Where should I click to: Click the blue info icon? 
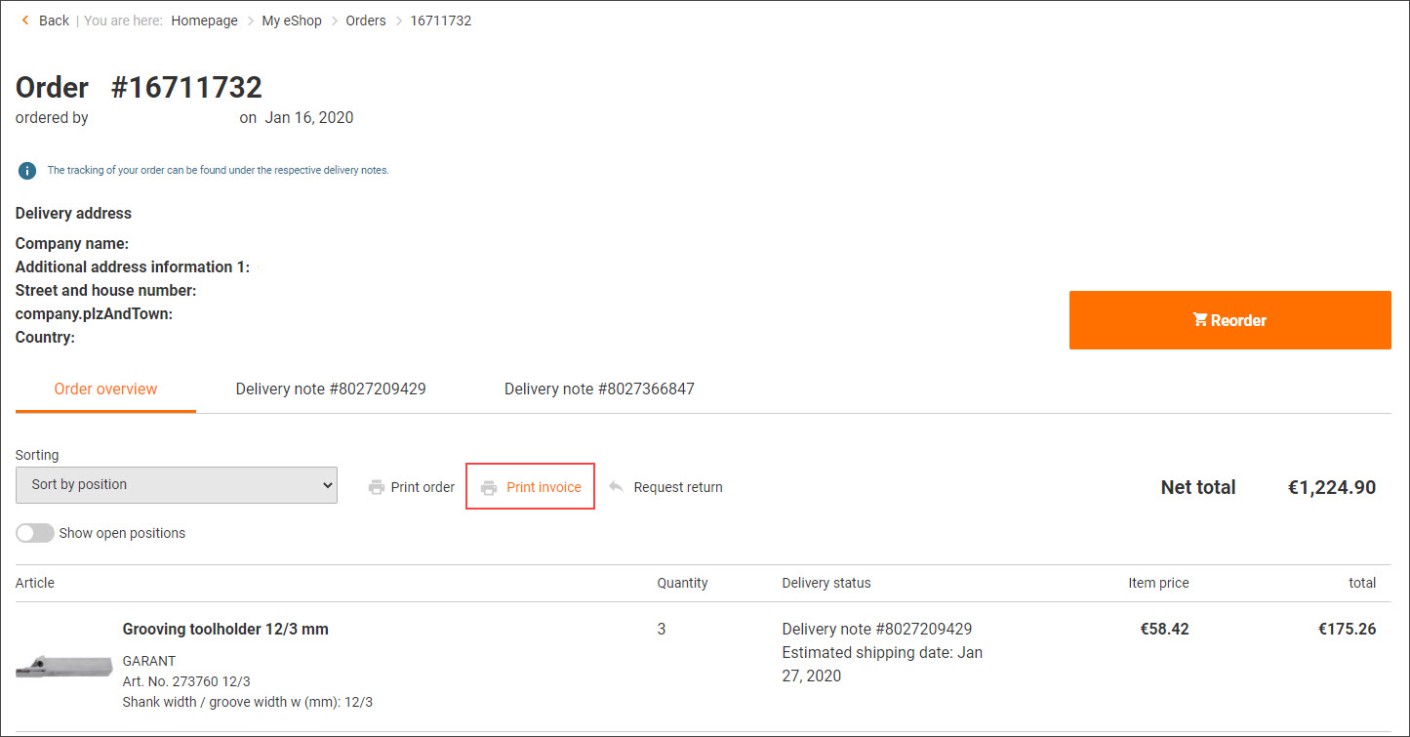pos(27,171)
